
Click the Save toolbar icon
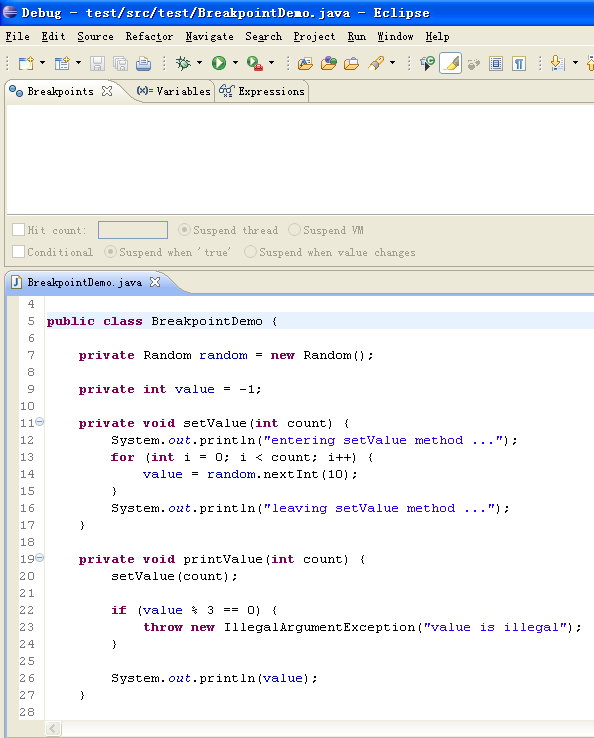tap(97, 63)
